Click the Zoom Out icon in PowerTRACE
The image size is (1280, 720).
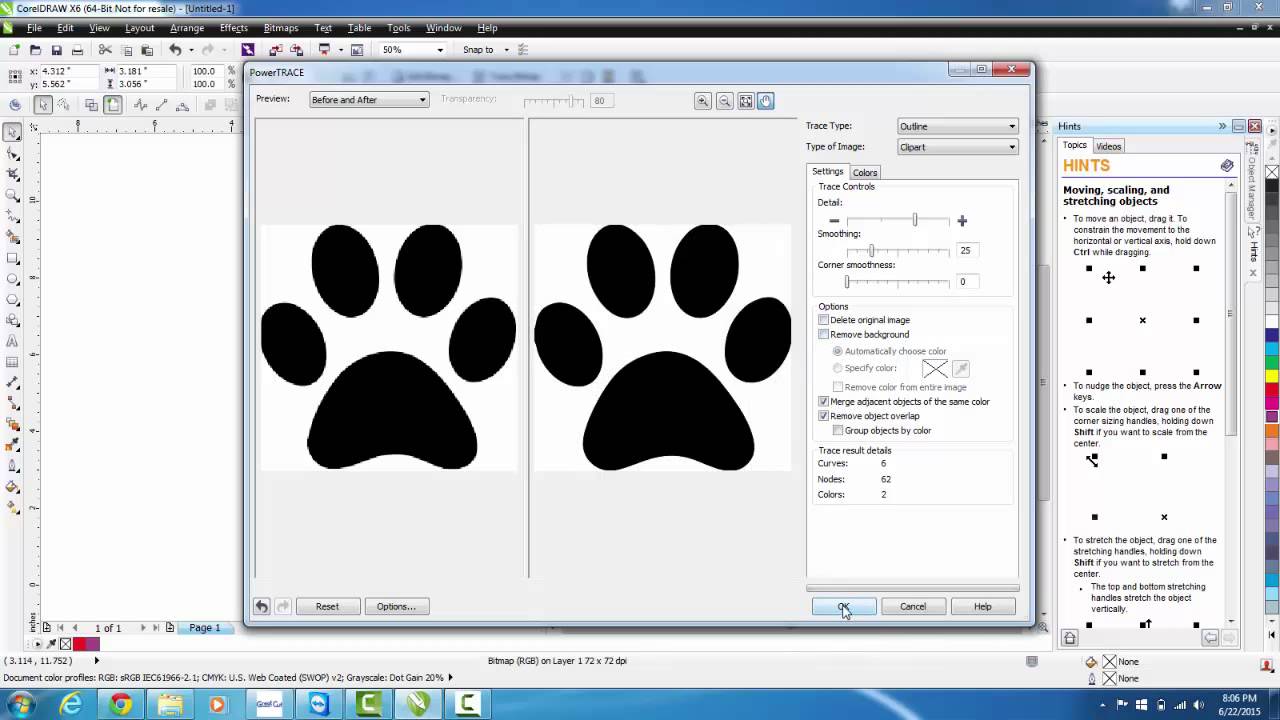pos(724,101)
